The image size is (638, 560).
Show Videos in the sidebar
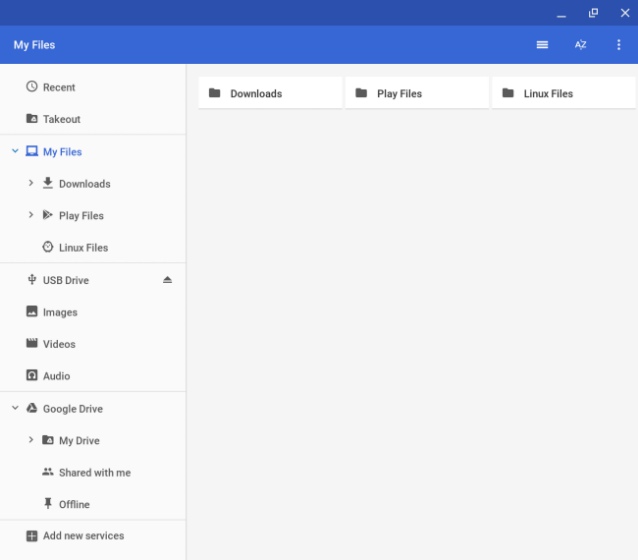point(93,343)
